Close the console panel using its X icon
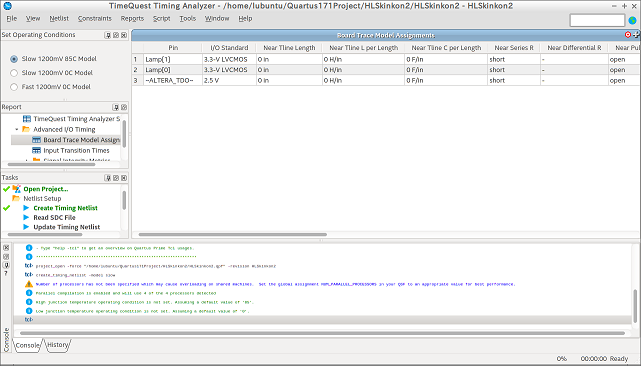Image resolution: width=641 pixels, height=366 pixels. [6, 248]
